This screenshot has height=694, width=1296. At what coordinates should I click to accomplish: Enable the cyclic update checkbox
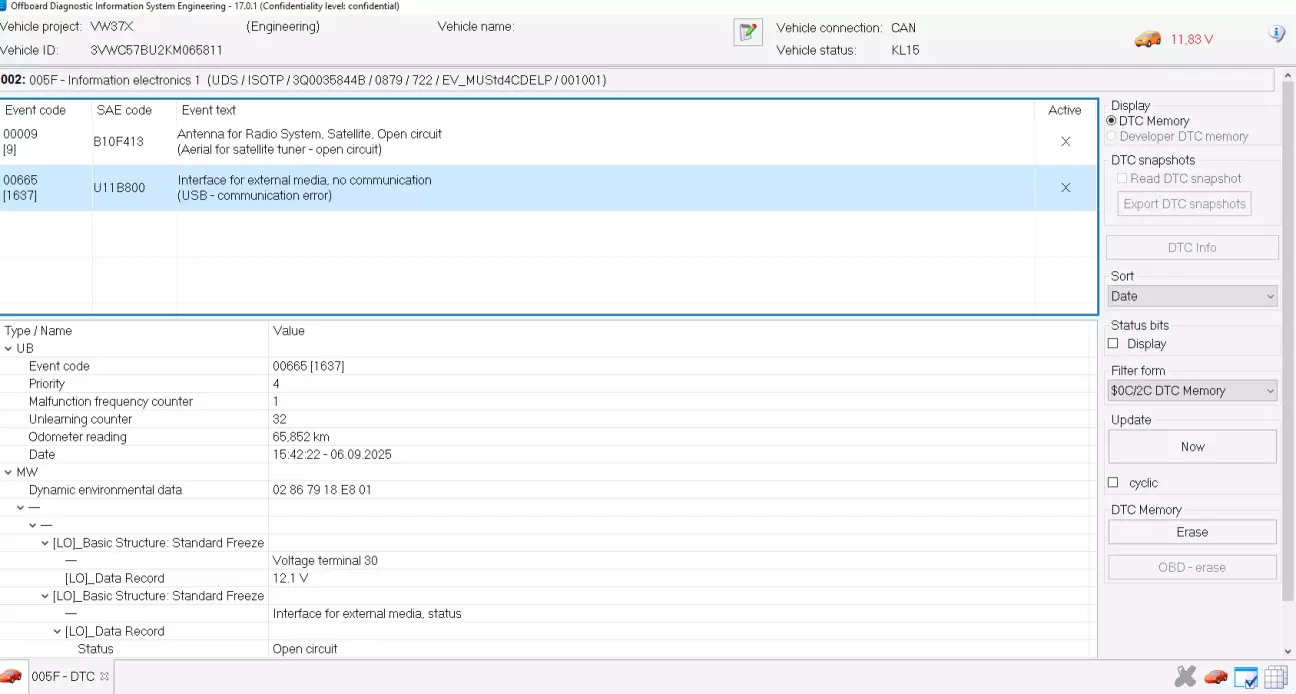[x=1113, y=483]
